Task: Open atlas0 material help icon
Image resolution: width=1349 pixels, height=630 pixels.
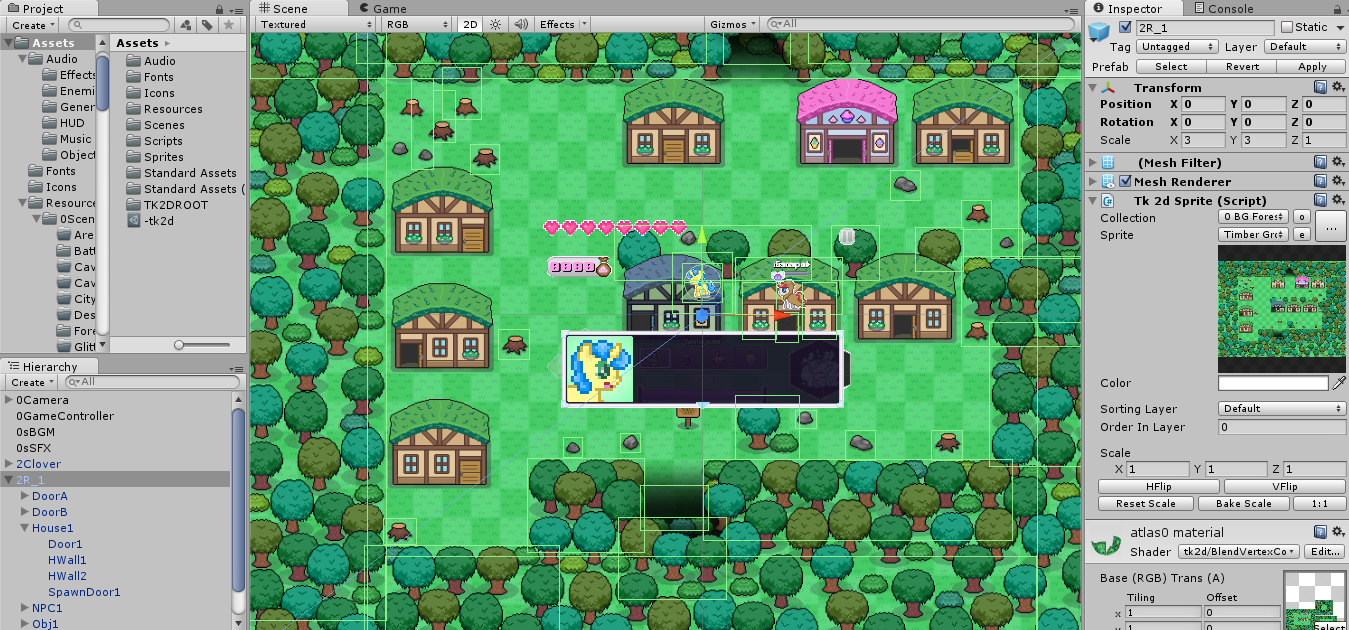Action: pyautogui.click(x=1320, y=532)
